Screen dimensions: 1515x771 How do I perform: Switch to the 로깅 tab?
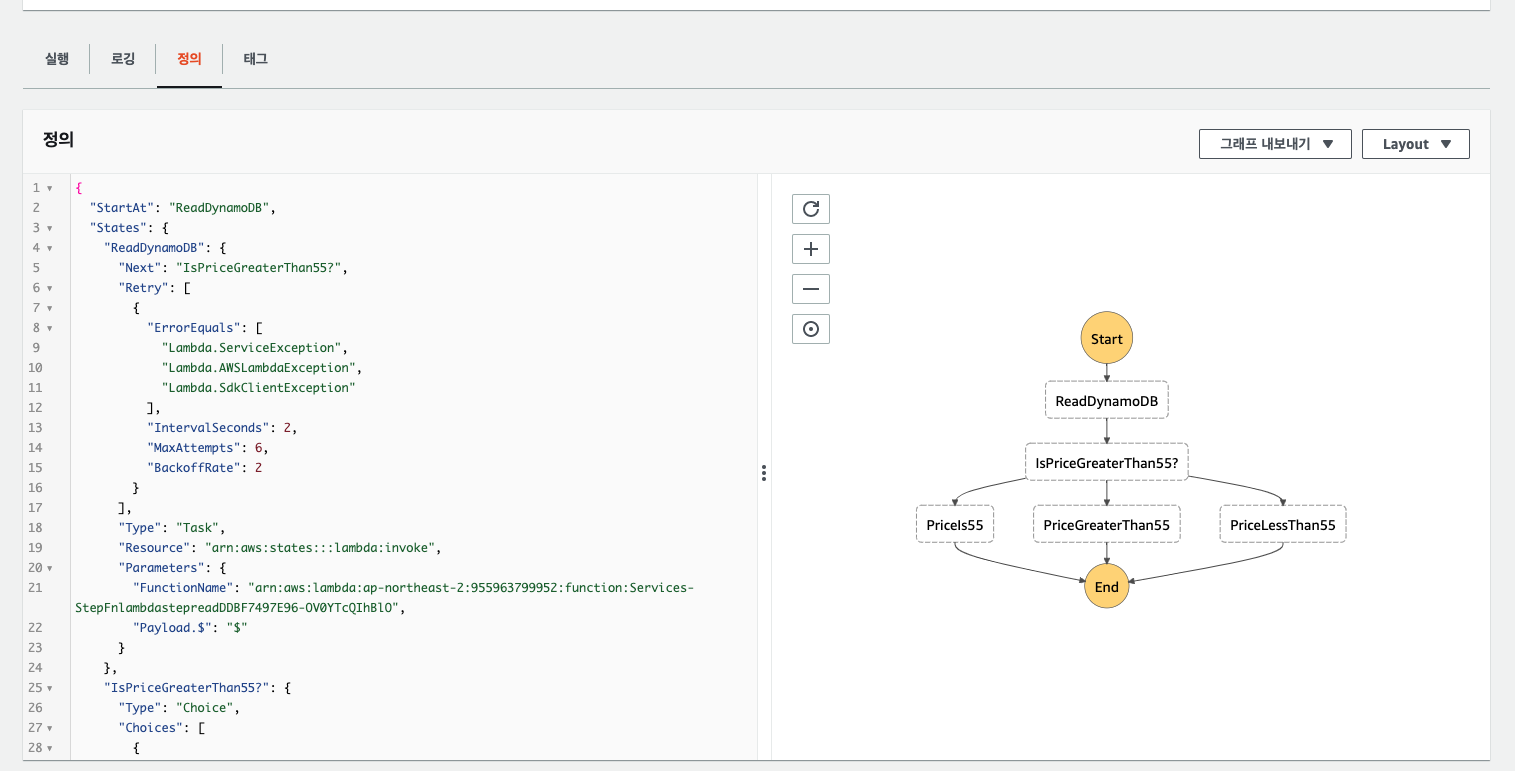(x=123, y=59)
